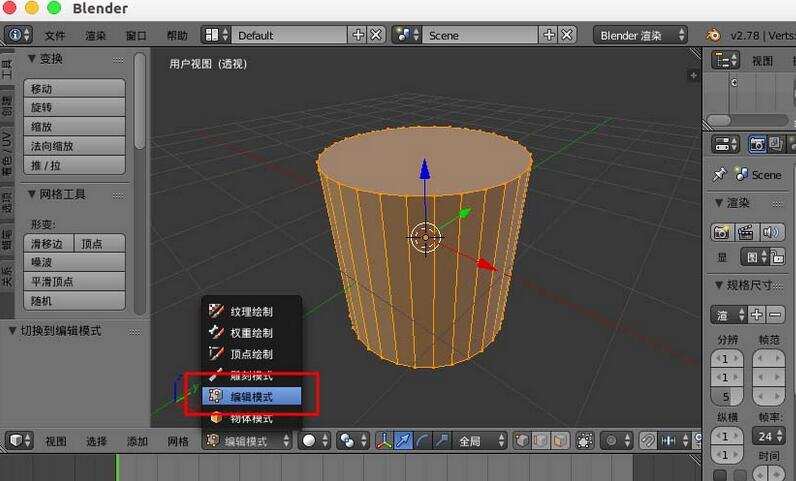Click the blue Z-axis manipulator arrow
The width and height of the screenshot is (796, 481).
425,169
